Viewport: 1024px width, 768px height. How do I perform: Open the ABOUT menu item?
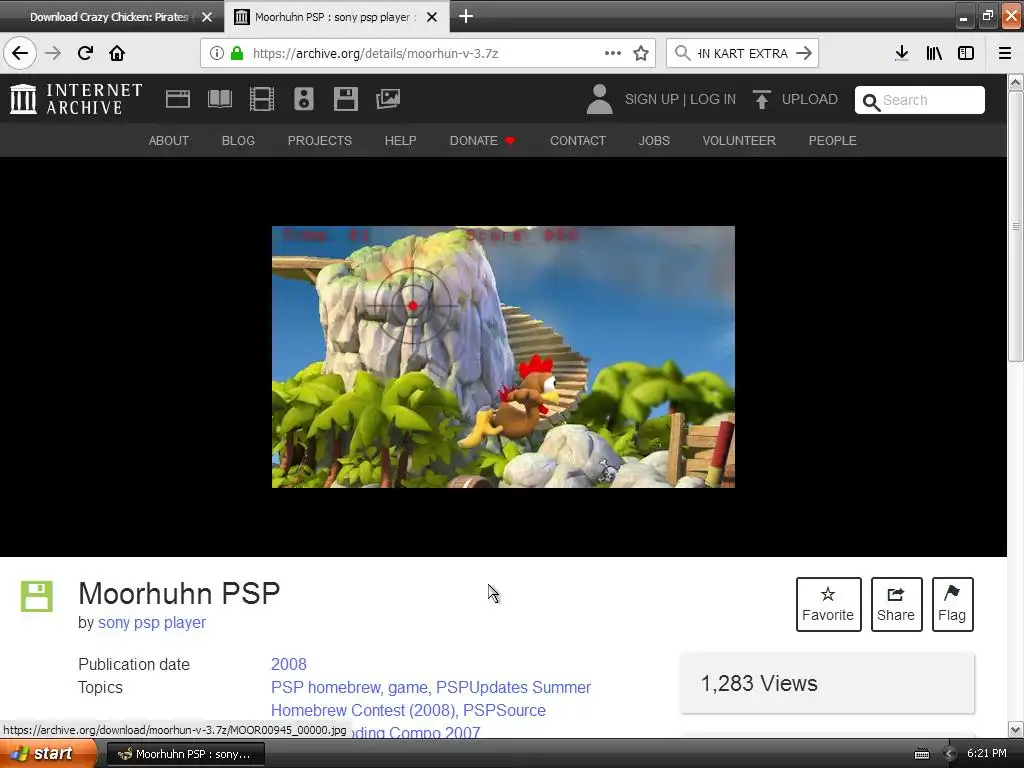pyautogui.click(x=168, y=140)
